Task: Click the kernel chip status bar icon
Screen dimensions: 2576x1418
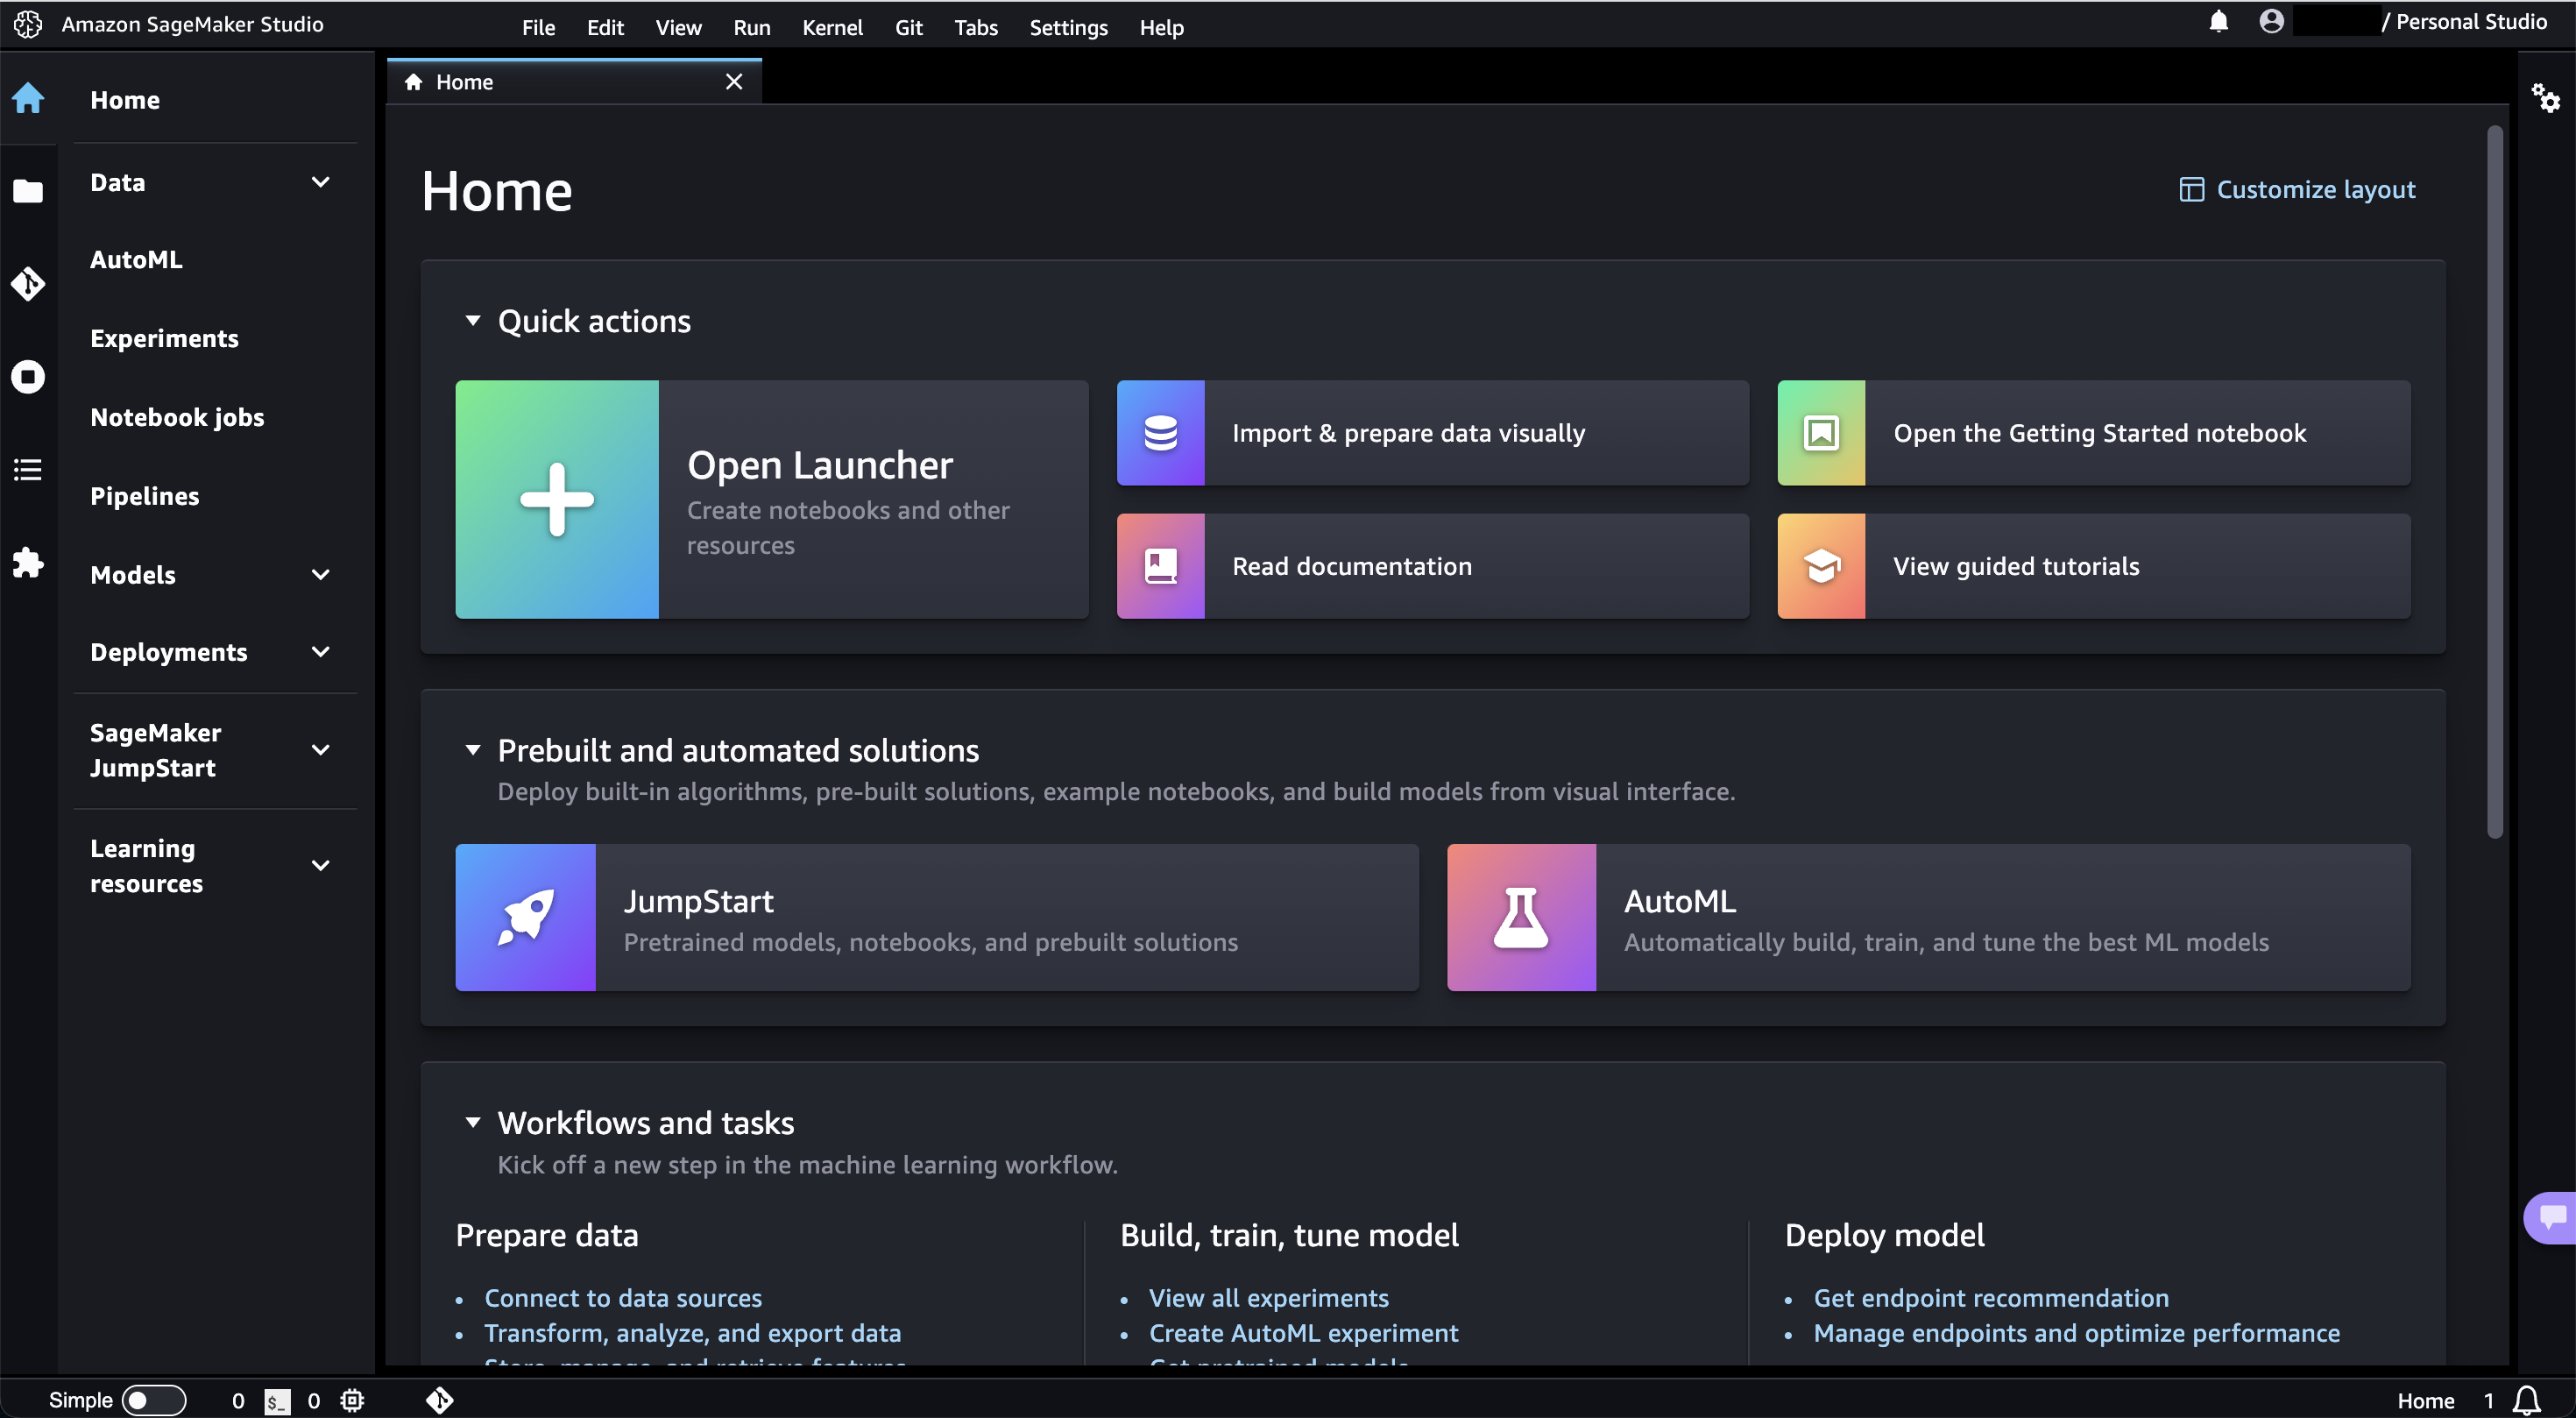Action: (x=352, y=1401)
